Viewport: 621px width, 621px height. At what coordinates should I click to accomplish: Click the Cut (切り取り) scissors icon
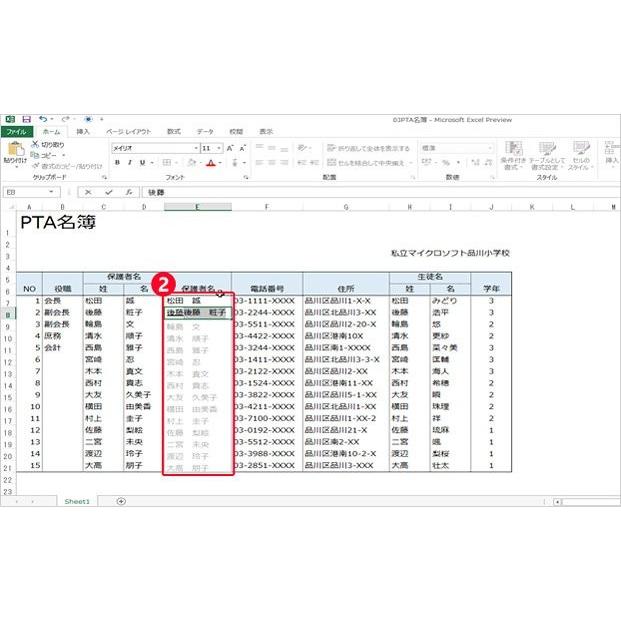[36, 145]
